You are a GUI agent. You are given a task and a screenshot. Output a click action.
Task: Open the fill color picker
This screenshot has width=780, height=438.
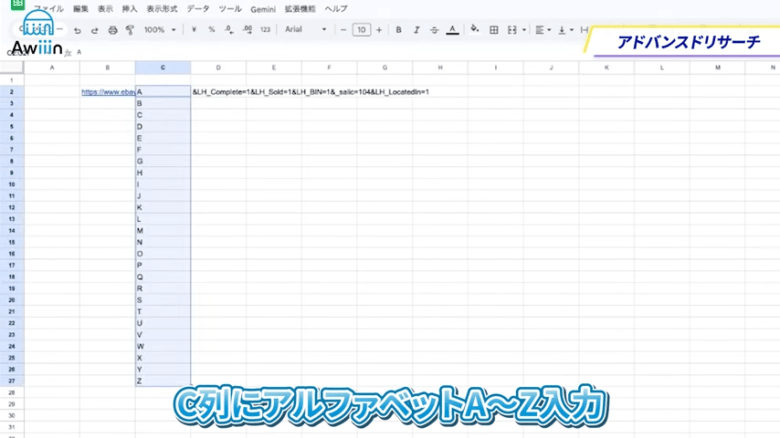475,29
